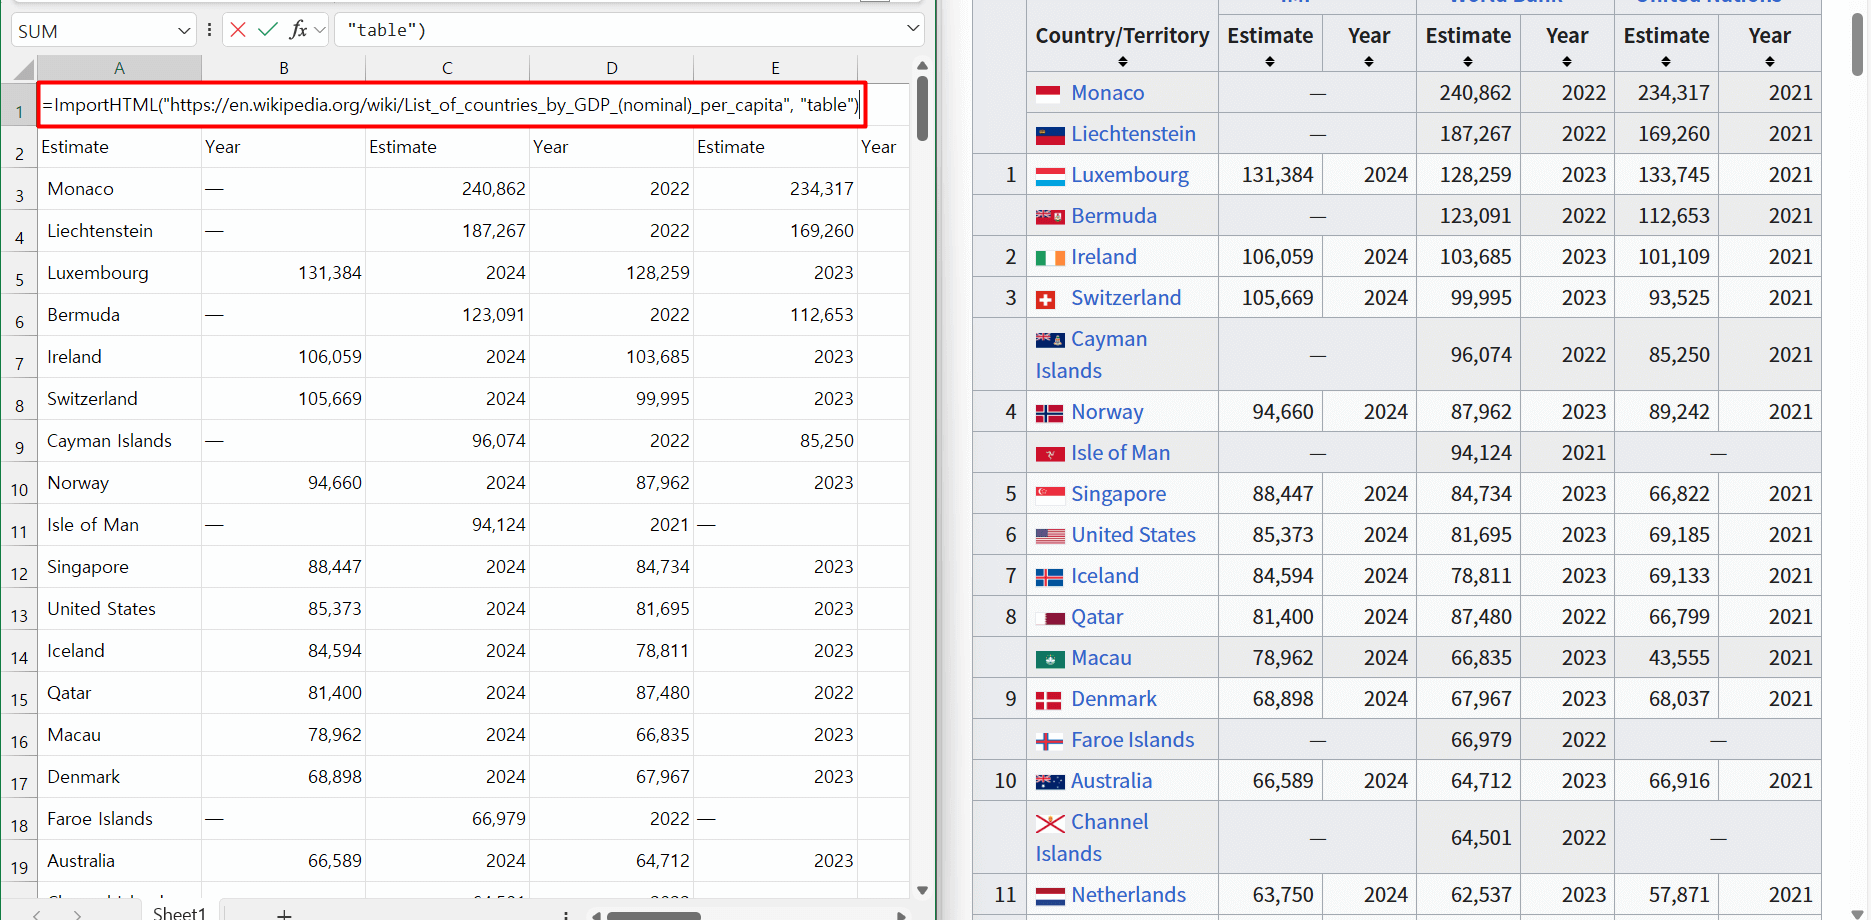Switch to the Sheet1 tab
1871x920 pixels.
tap(179, 913)
